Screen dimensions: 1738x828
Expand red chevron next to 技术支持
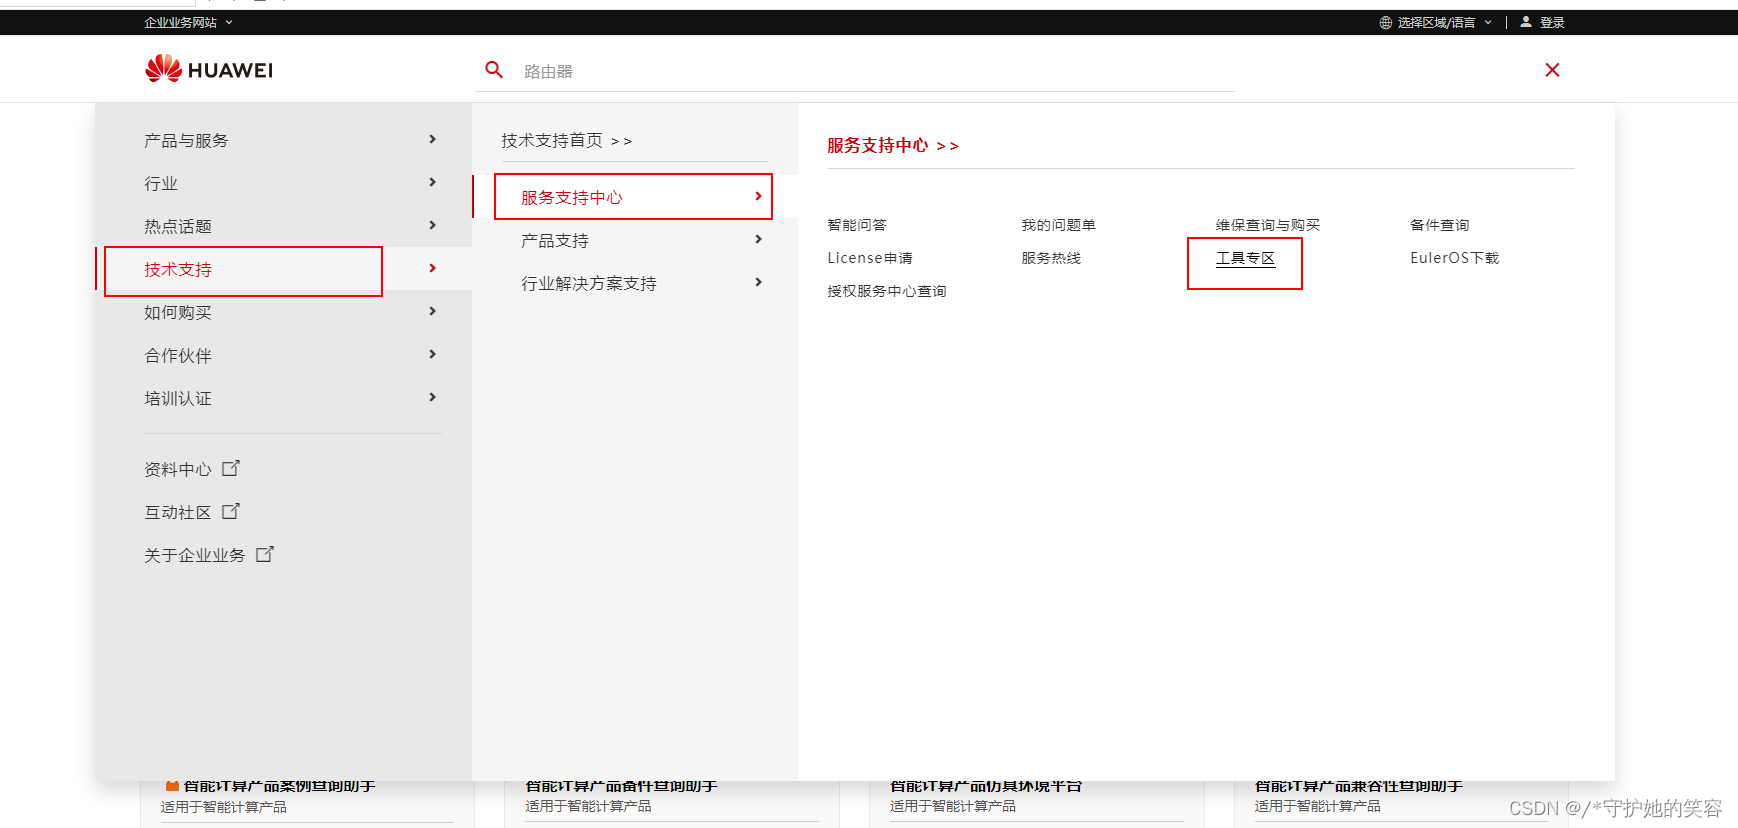click(432, 268)
